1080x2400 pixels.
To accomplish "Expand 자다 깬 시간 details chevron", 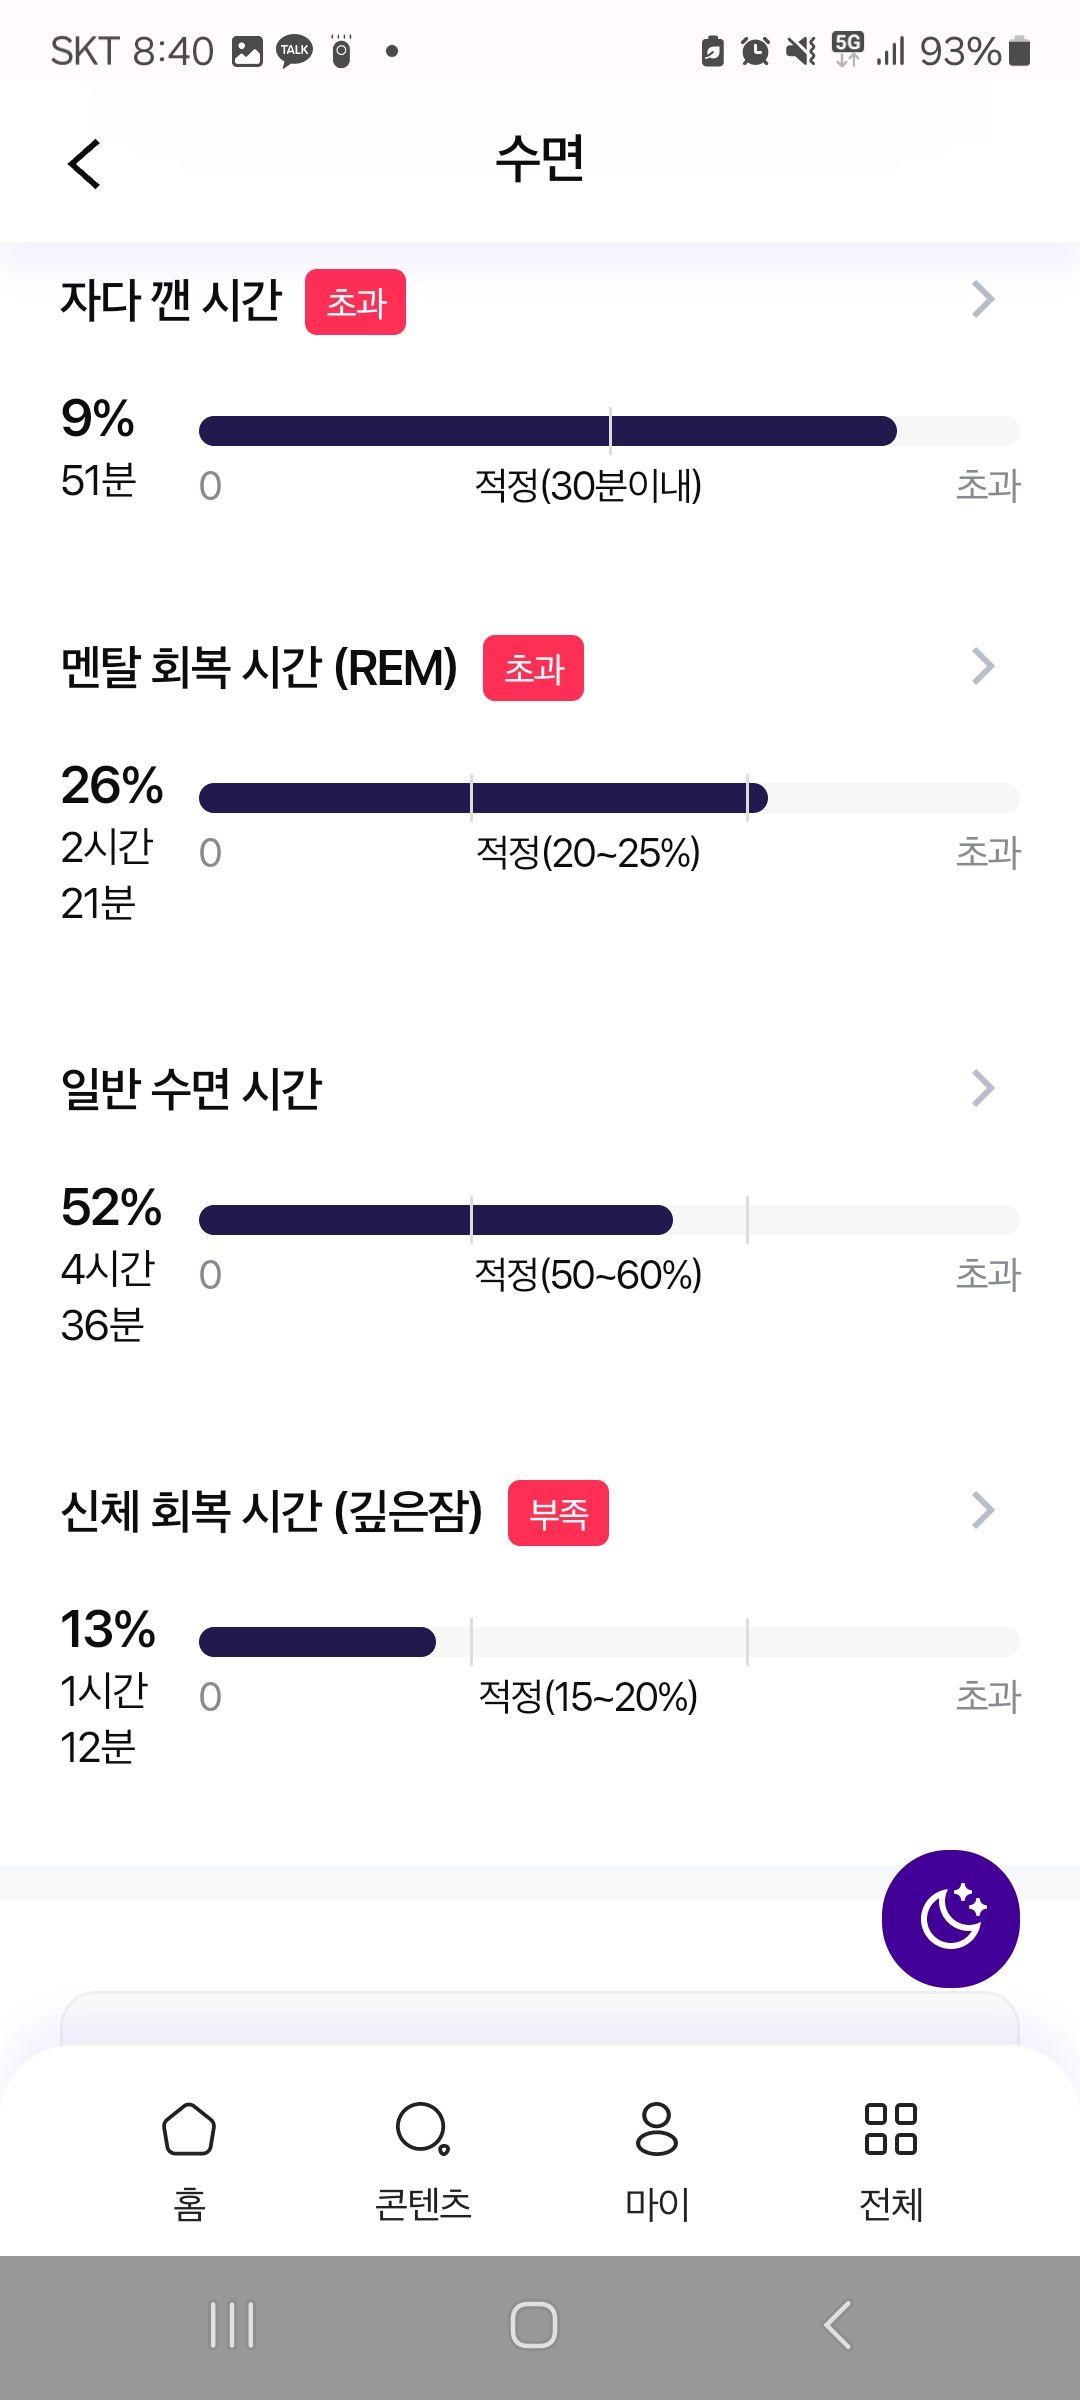I will point(983,299).
